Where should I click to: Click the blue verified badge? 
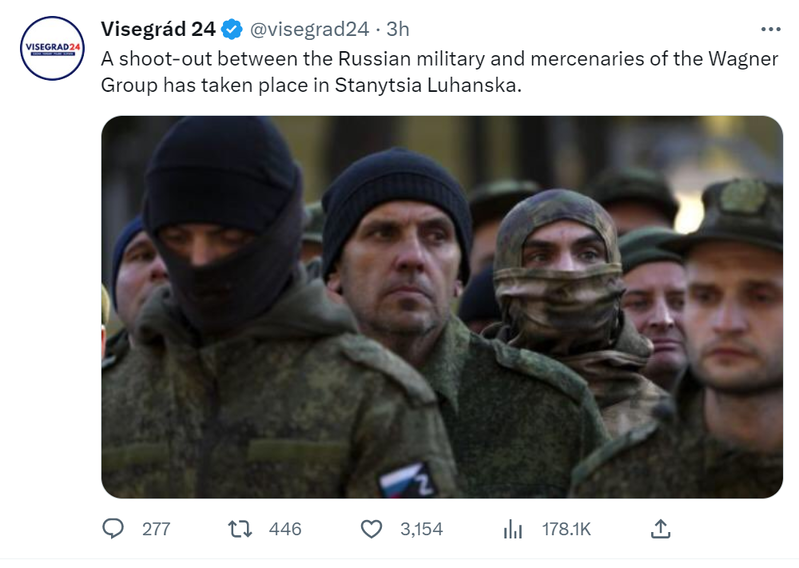(232, 30)
